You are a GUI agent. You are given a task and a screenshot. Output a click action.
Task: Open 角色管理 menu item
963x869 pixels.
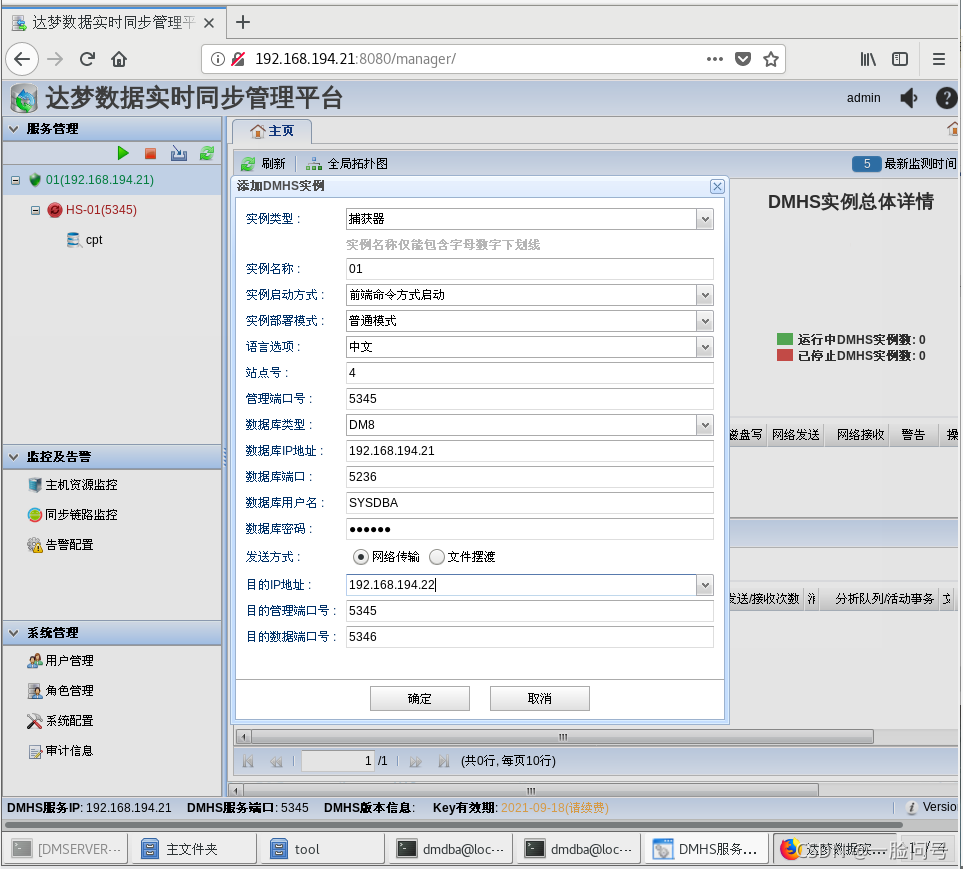point(61,691)
